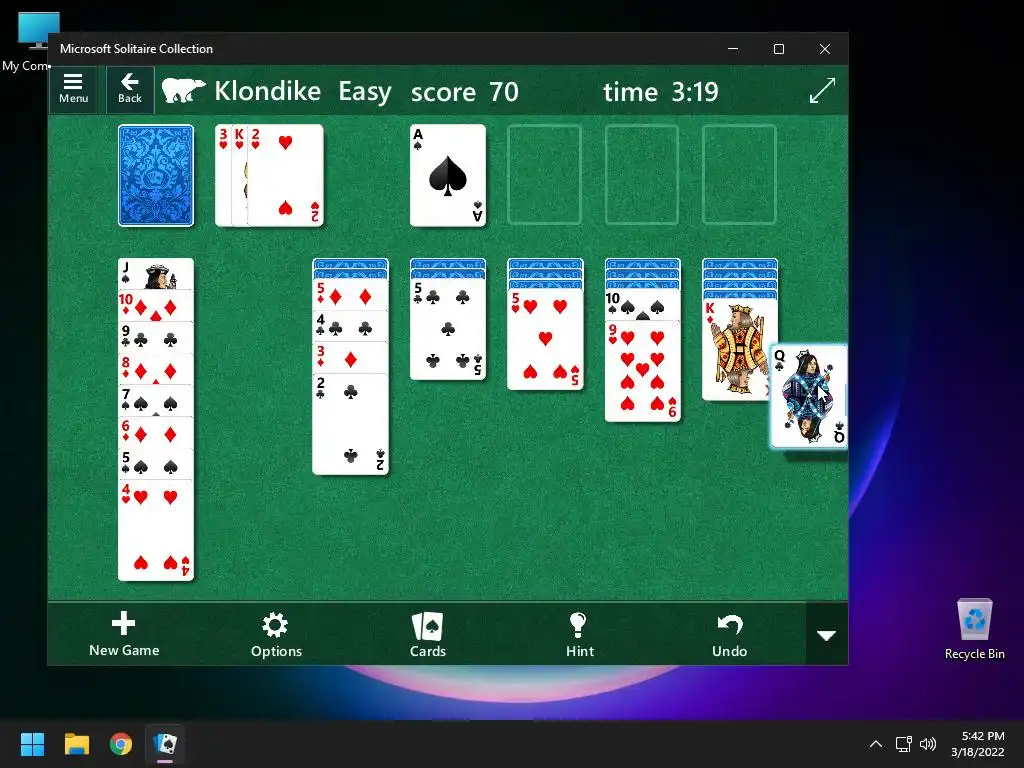Click the Easy difficulty label
This screenshot has height=768, width=1024.
pyautogui.click(x=364, y=92)
